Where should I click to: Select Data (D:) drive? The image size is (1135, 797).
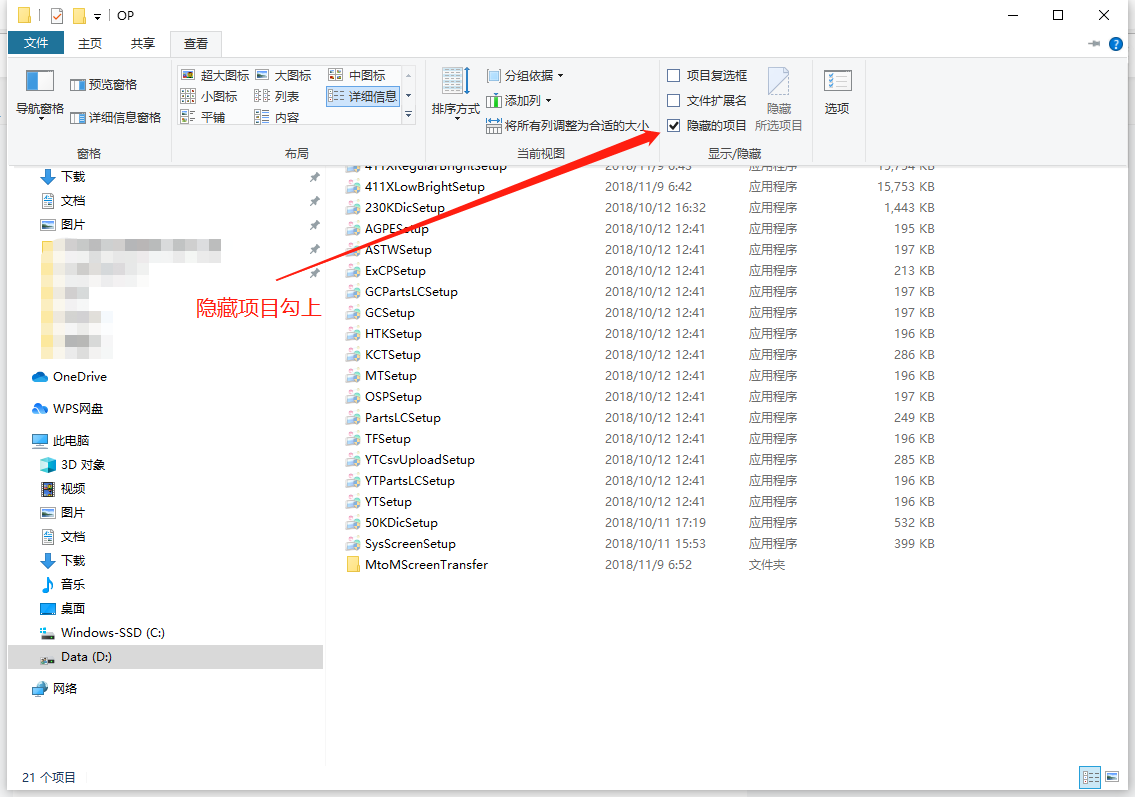[x=165, y=657]
